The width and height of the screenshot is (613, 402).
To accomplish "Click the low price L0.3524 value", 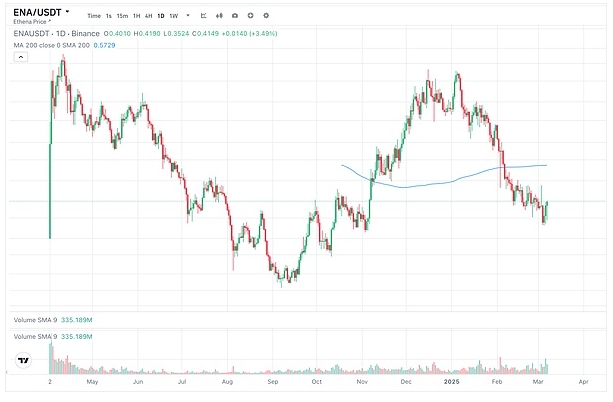I will click(x=176, y=34).
